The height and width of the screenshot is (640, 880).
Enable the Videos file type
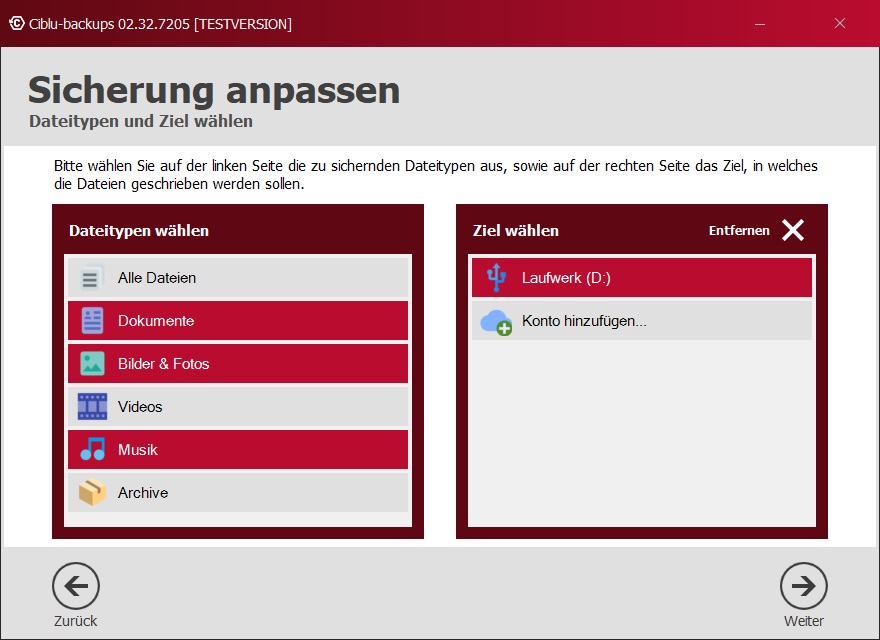[x=238, y=406]
